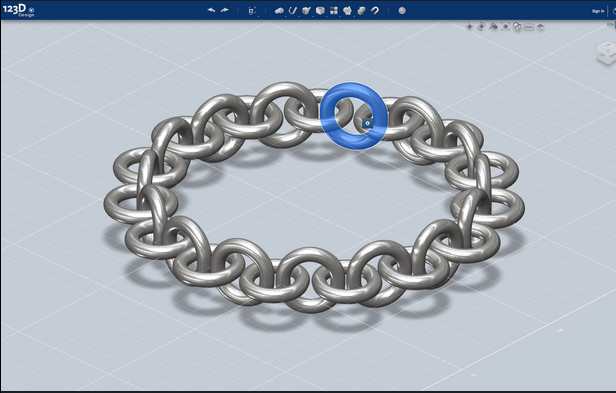616x393 pixels.
Task: Open the Primitives tool menu
Action: [x=279, y=11]
